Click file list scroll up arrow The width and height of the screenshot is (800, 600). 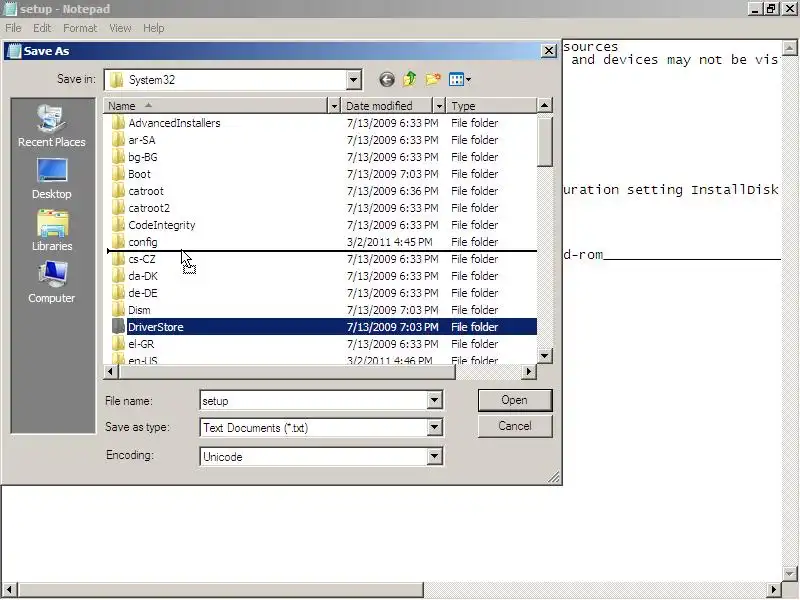pyautogui.click(x=544, y=106)
